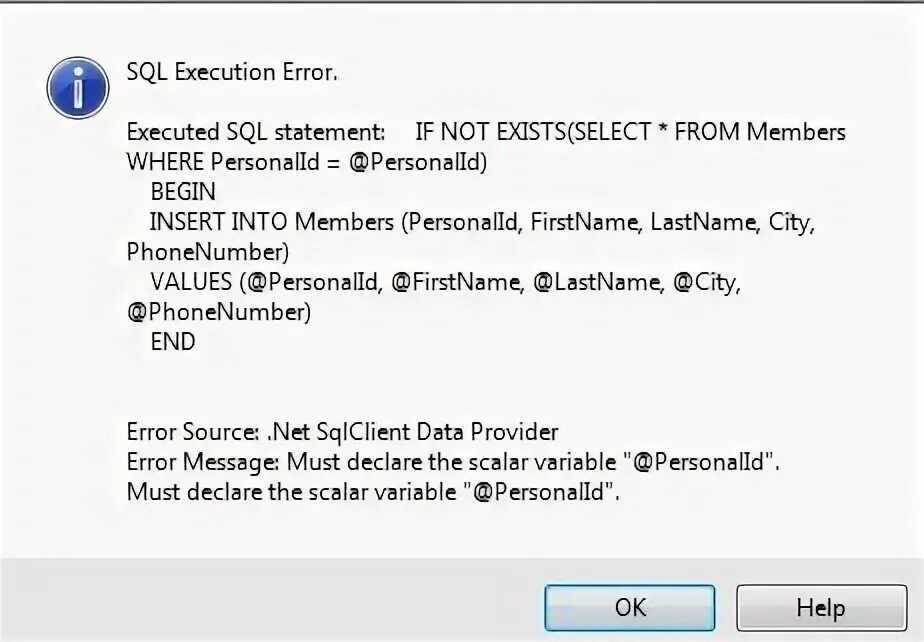924x642 pixels.
Task: Click the @City parameter
Action: [707, 282]
